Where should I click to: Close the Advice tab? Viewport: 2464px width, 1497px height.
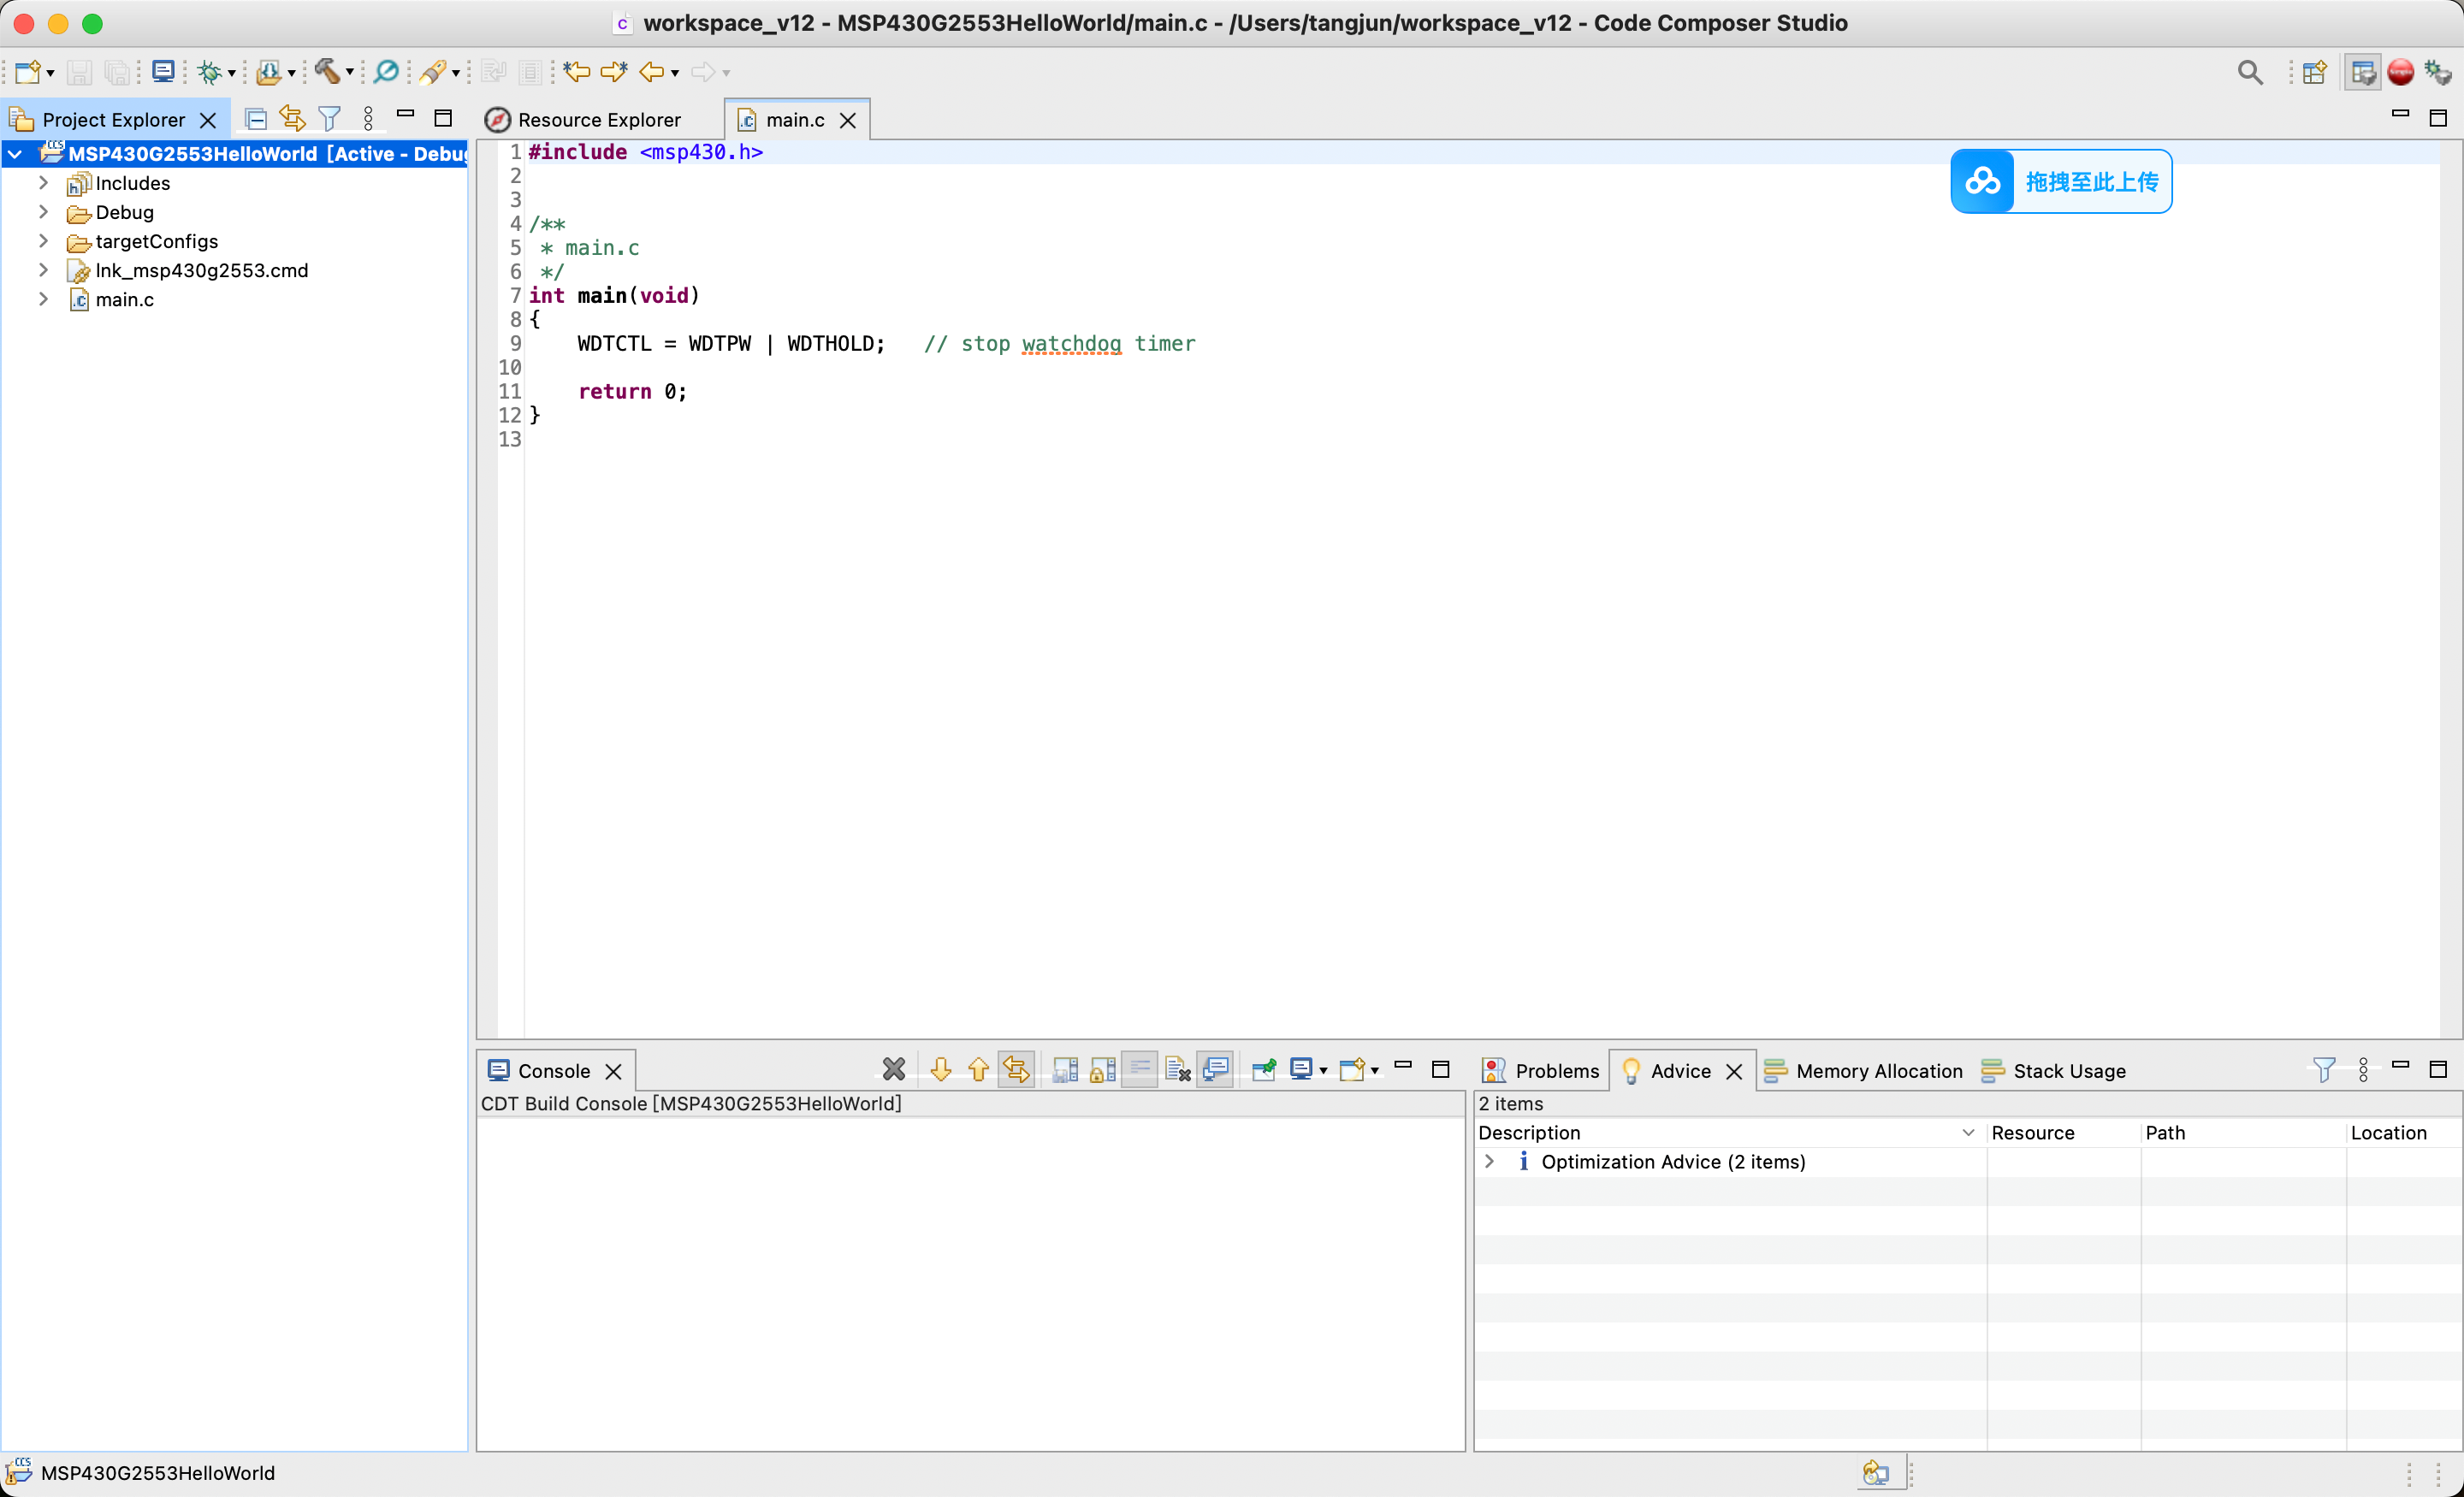(1734, 1071)
